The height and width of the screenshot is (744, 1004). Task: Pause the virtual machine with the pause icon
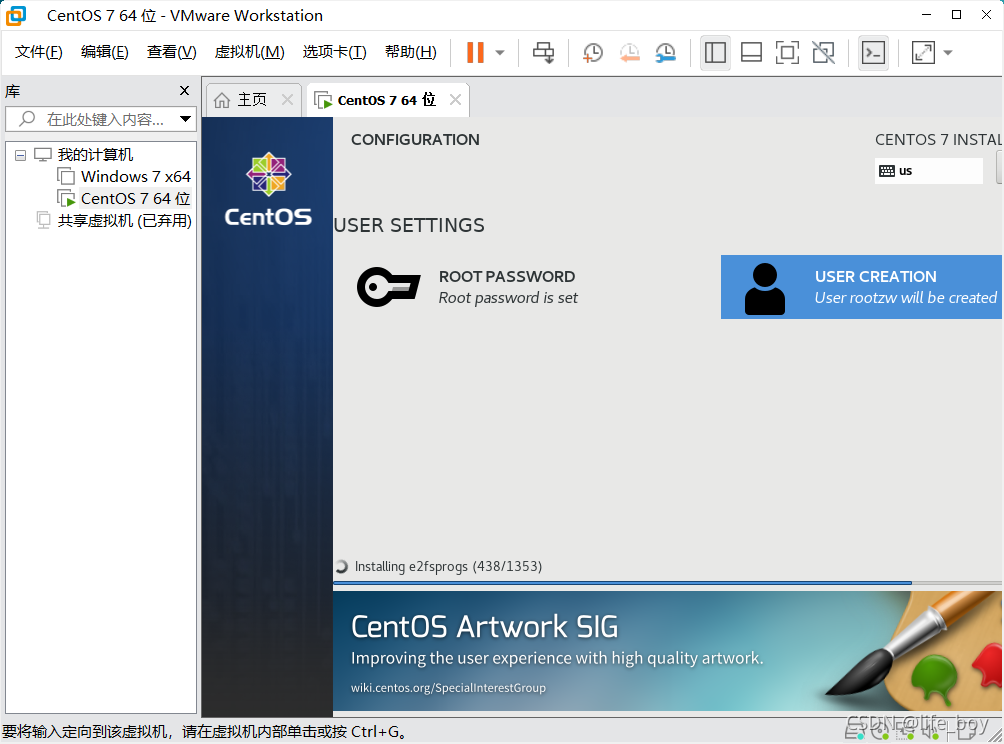pyautogui.click(x=475, y=53)
